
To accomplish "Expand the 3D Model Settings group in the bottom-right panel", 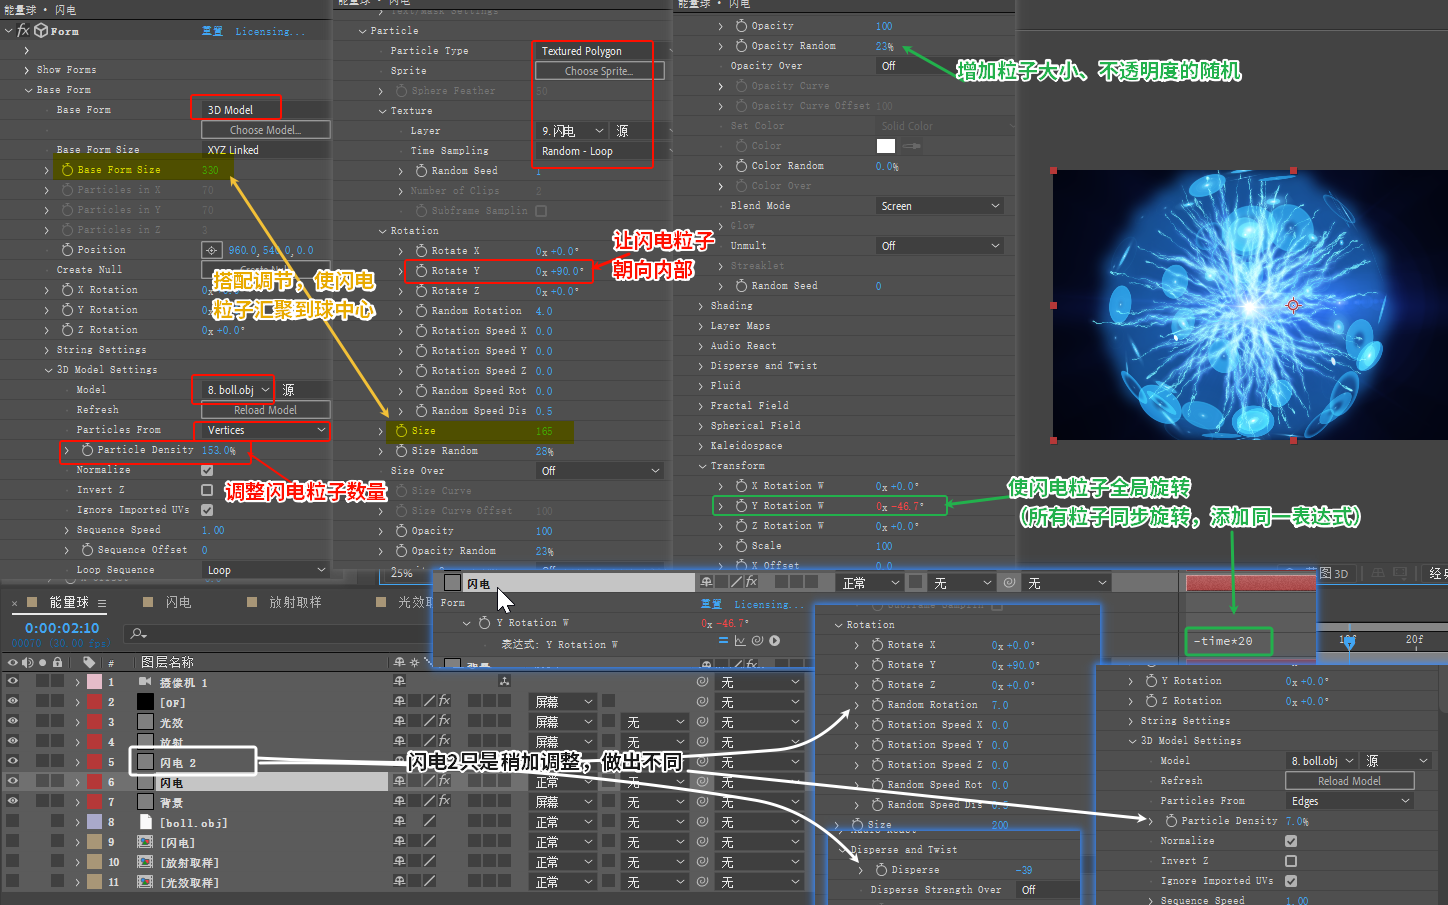I will (x=1133, y=741).
